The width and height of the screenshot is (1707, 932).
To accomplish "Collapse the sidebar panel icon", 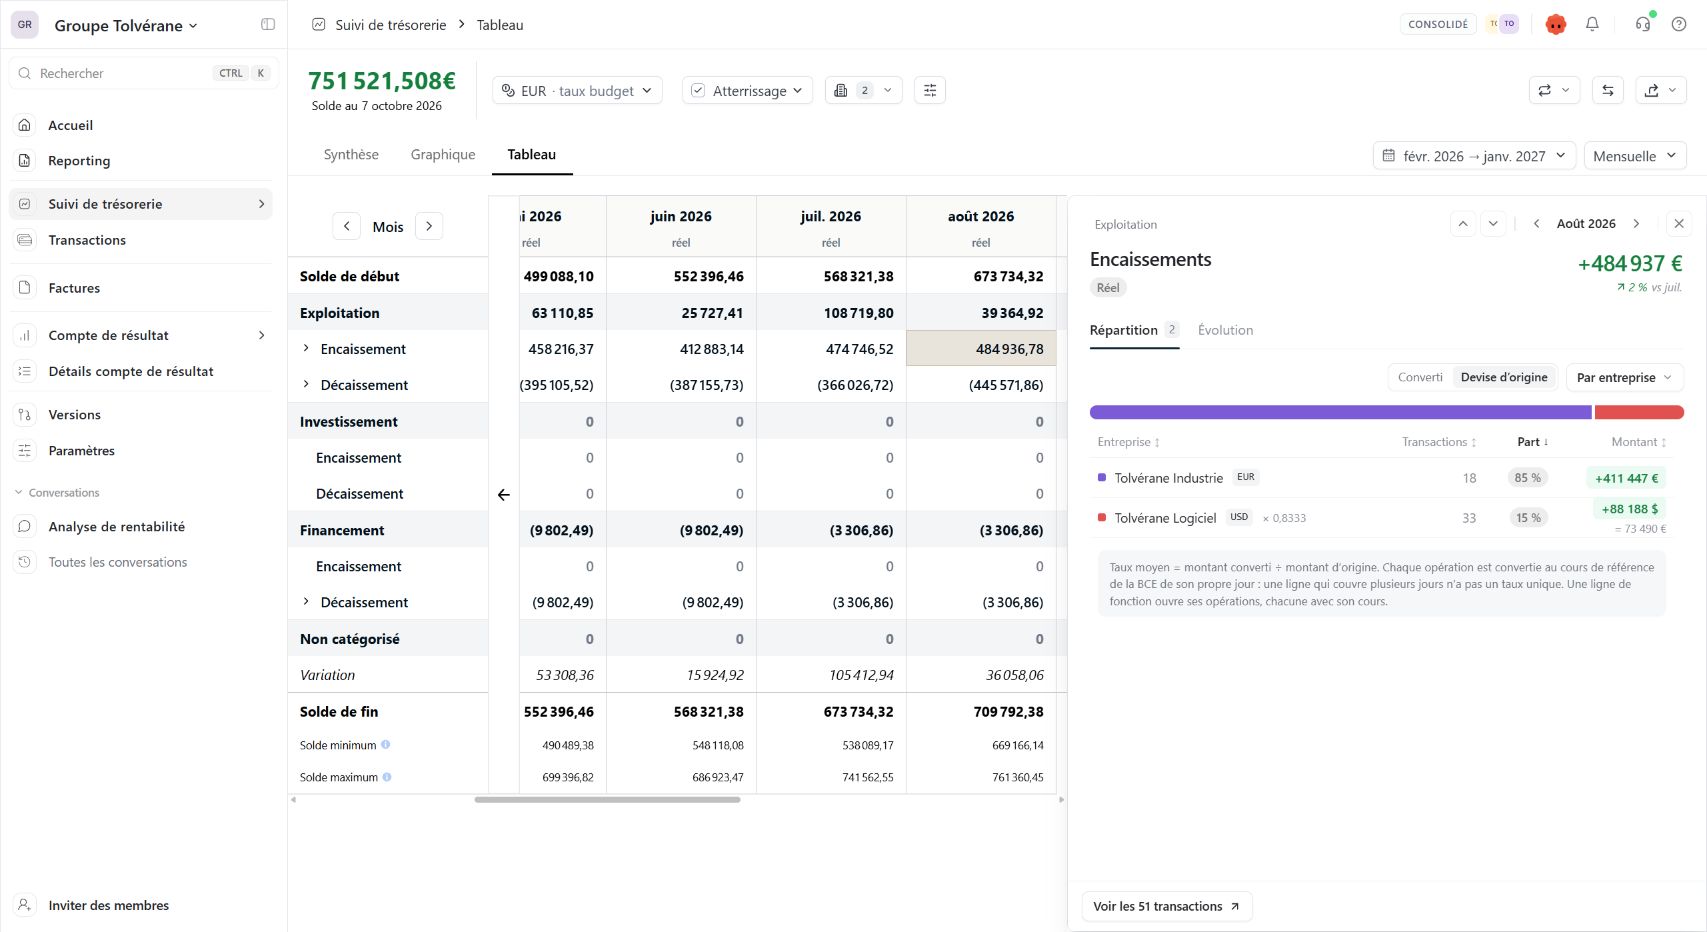I will (268, 25).
